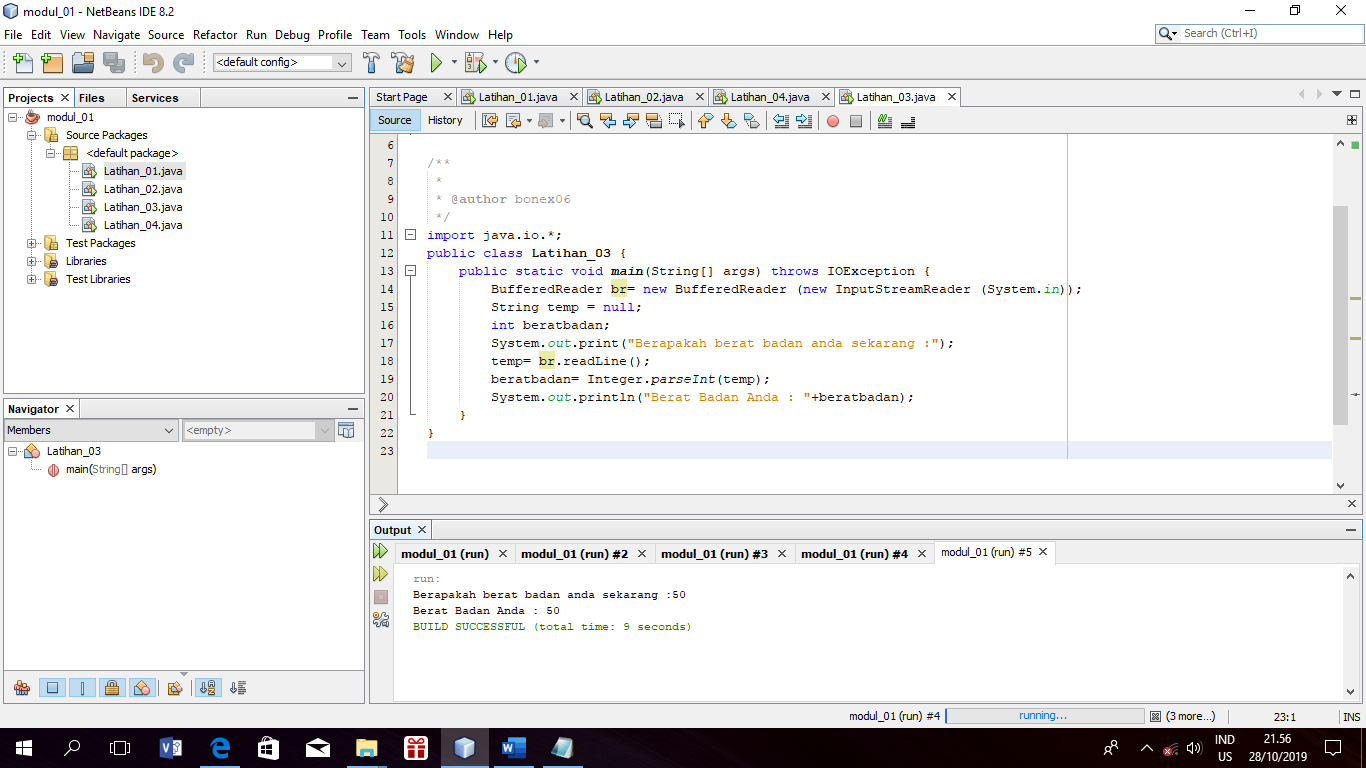Viewport: 1366px width, 768px height.
Task: Click the Find Next Occurrence icon
Action: tap(631, 121)
